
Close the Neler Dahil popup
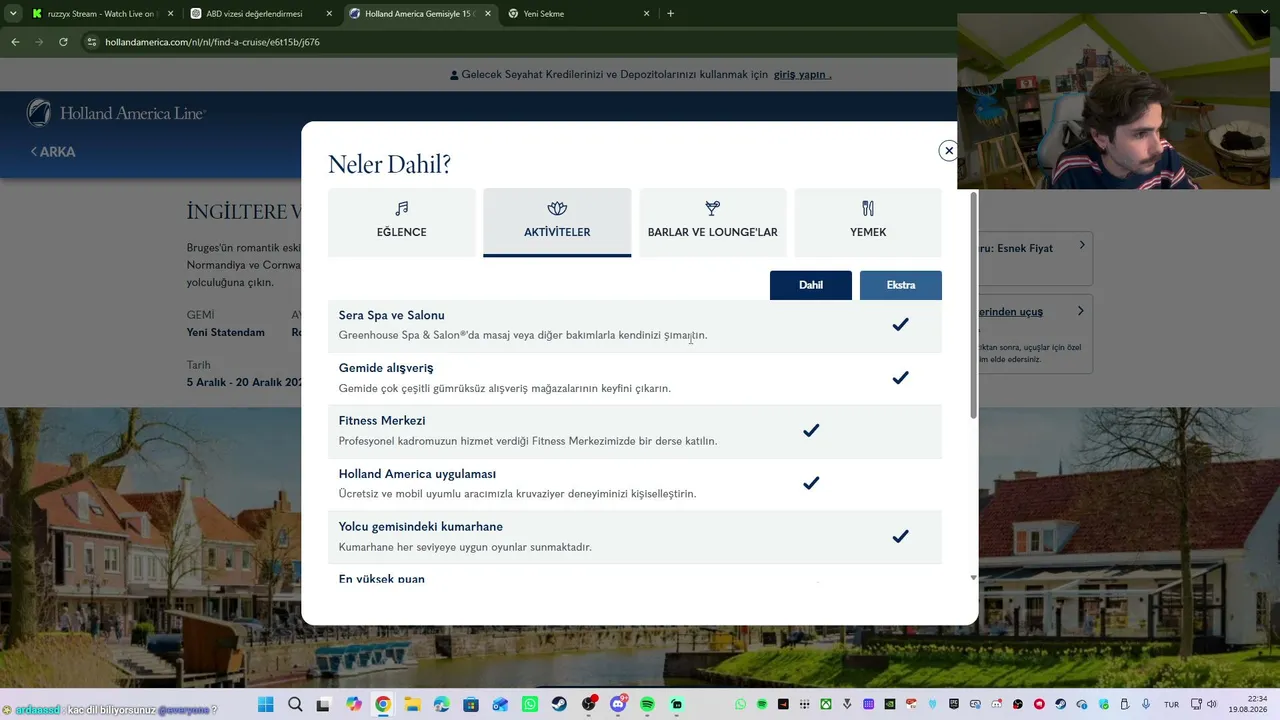(949, 150)
